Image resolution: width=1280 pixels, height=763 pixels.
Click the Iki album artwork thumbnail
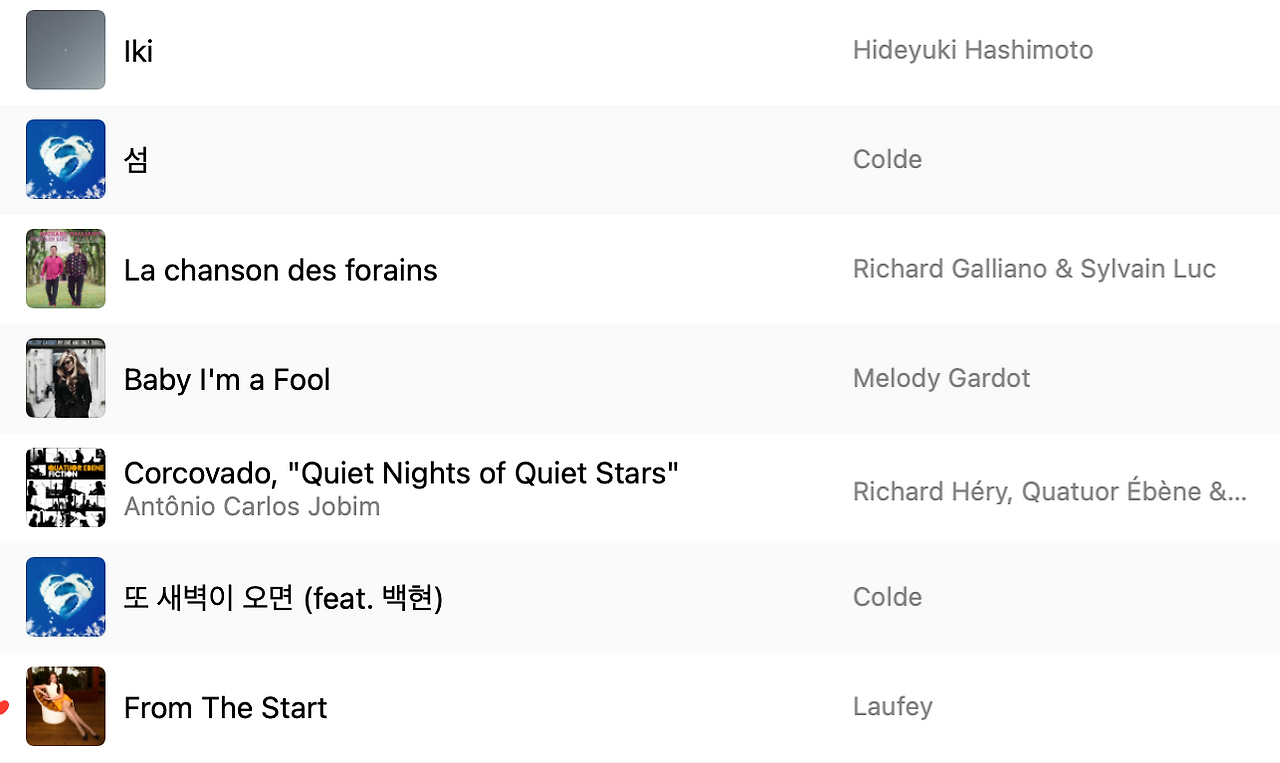[x=65, y=50]
